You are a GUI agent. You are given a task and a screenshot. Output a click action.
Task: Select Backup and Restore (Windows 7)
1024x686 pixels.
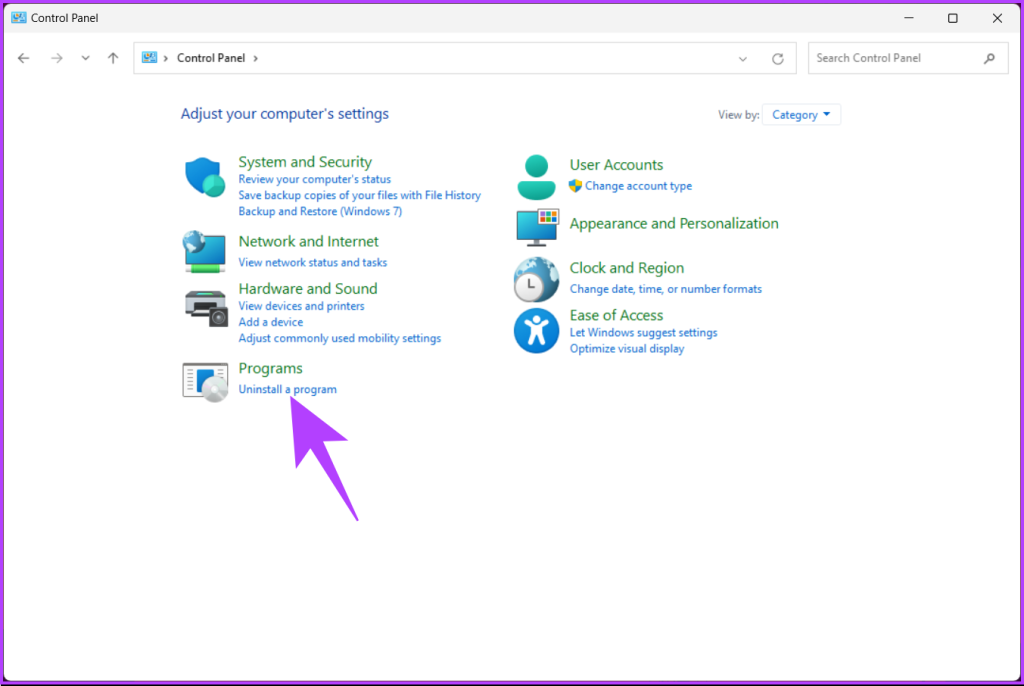tap(320, 211)
